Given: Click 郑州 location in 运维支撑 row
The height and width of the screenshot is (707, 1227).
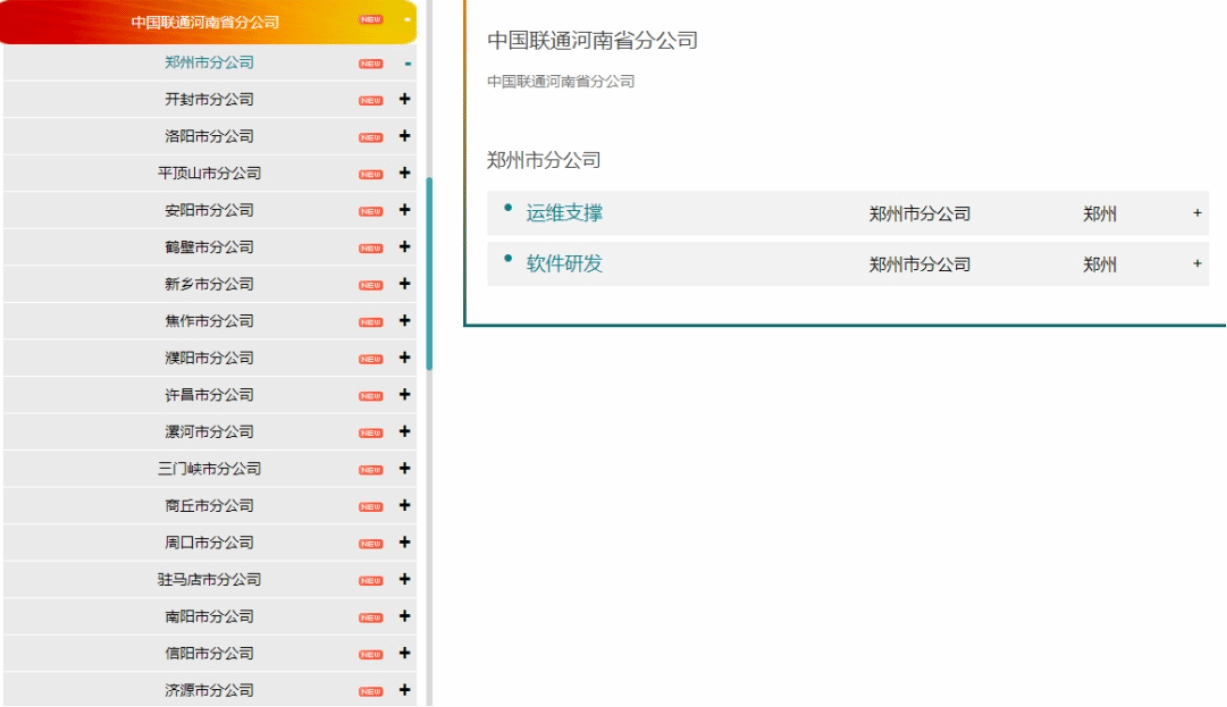Looking at the screenshot, I should pos(1100,214).
